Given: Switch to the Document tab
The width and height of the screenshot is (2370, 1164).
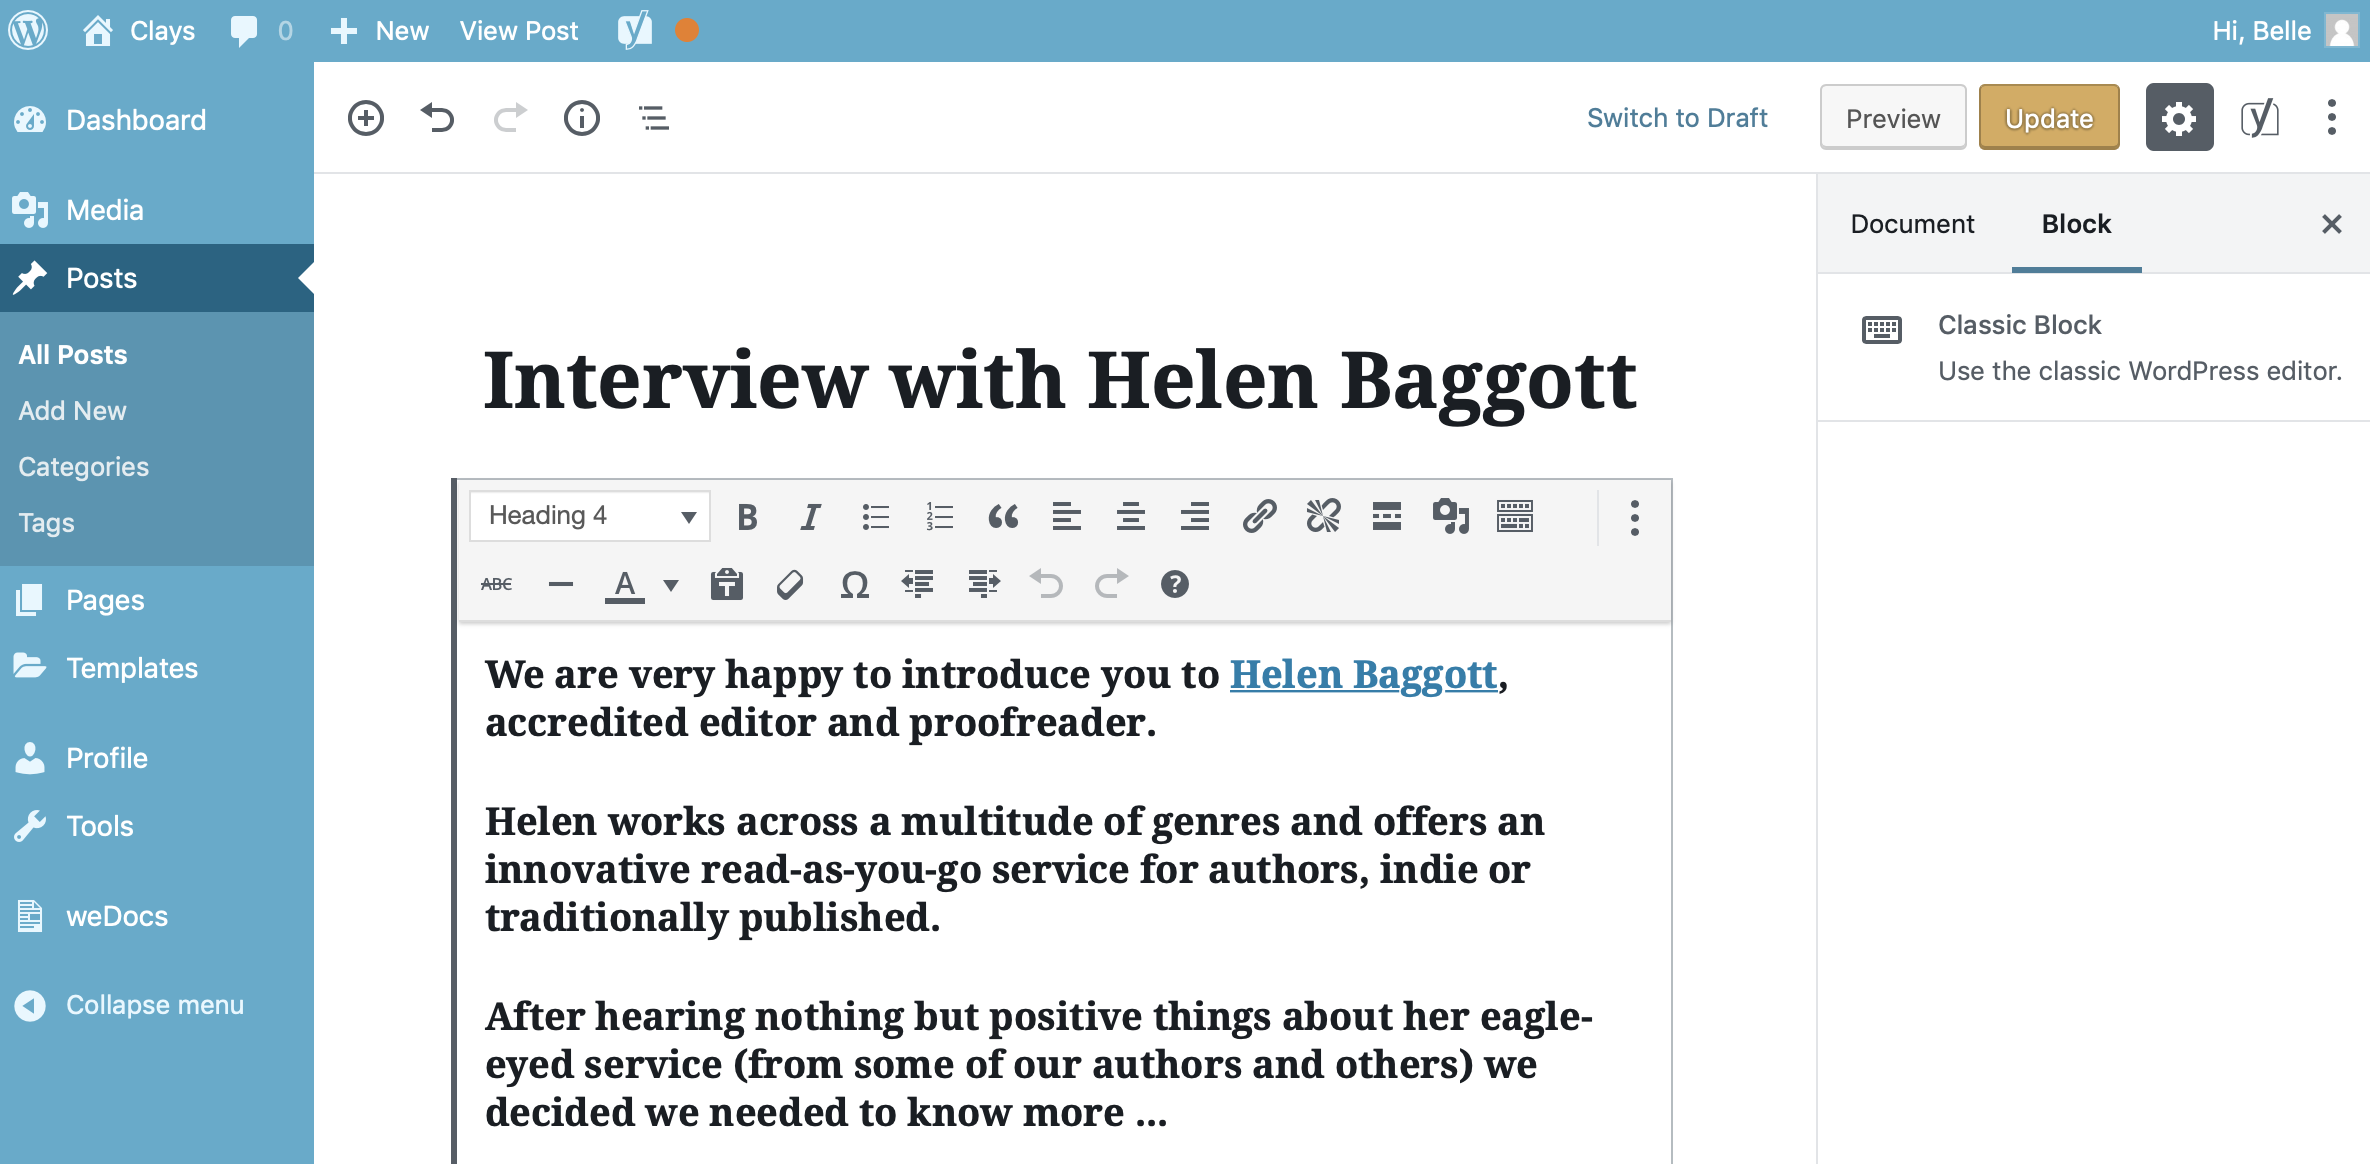Looking at the screenshot, I should (1912, 224).
